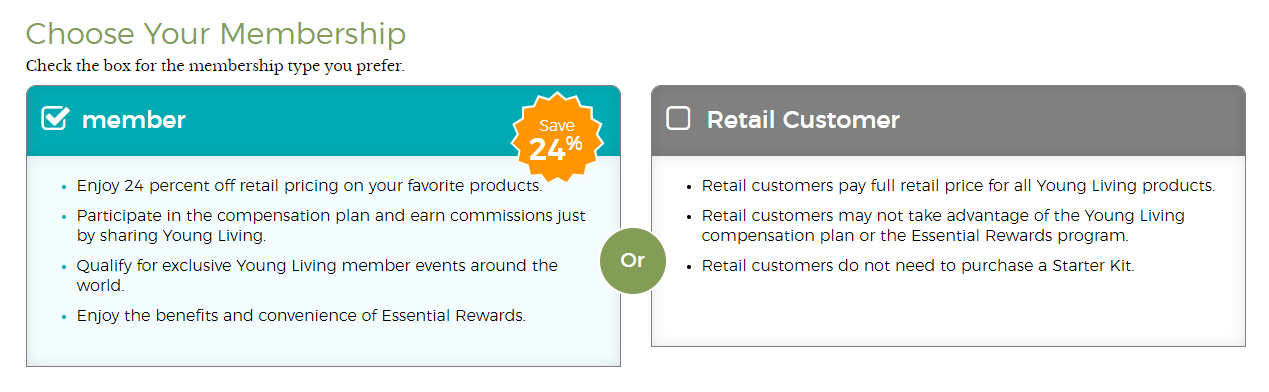Viewport: 1269px width, 392px height.
Task: Click the Choose Your Membership heading
Action: [x=216, y=33]
